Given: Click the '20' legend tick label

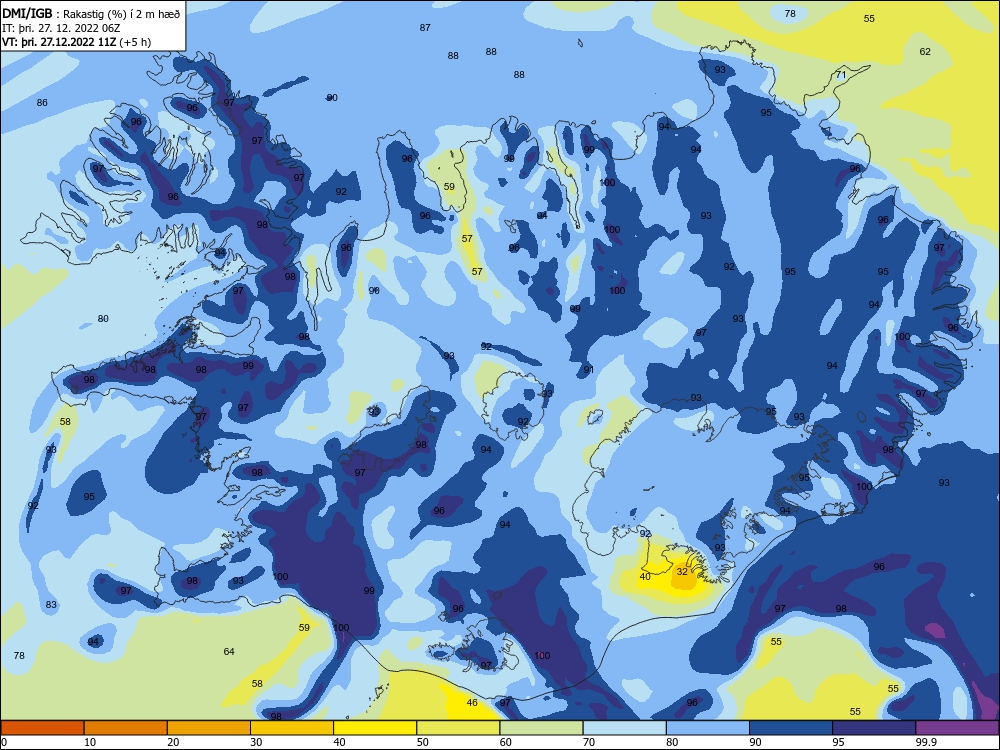Looking at the screenshot, I should tap(173, 742).
